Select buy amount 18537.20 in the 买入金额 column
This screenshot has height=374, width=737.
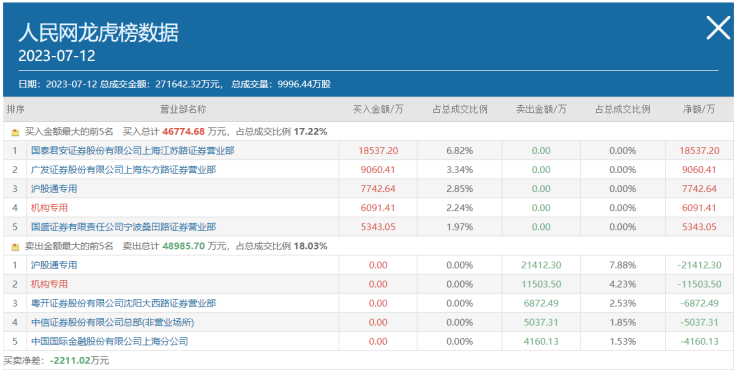click(378, 151)
